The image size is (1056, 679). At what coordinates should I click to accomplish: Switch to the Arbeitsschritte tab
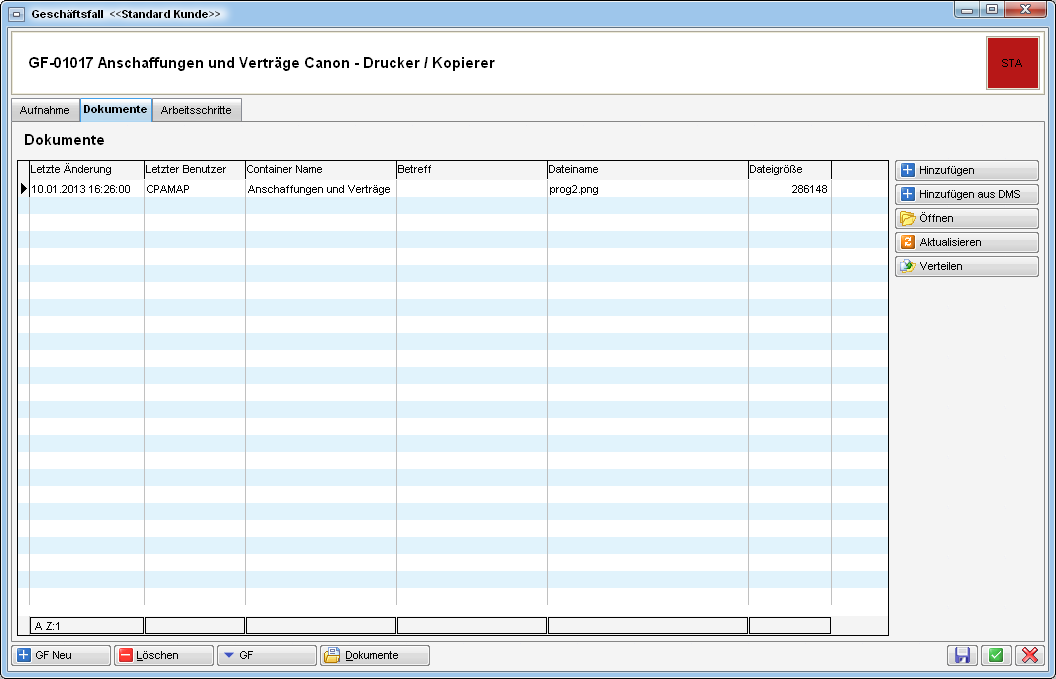[x=196, y=110]
